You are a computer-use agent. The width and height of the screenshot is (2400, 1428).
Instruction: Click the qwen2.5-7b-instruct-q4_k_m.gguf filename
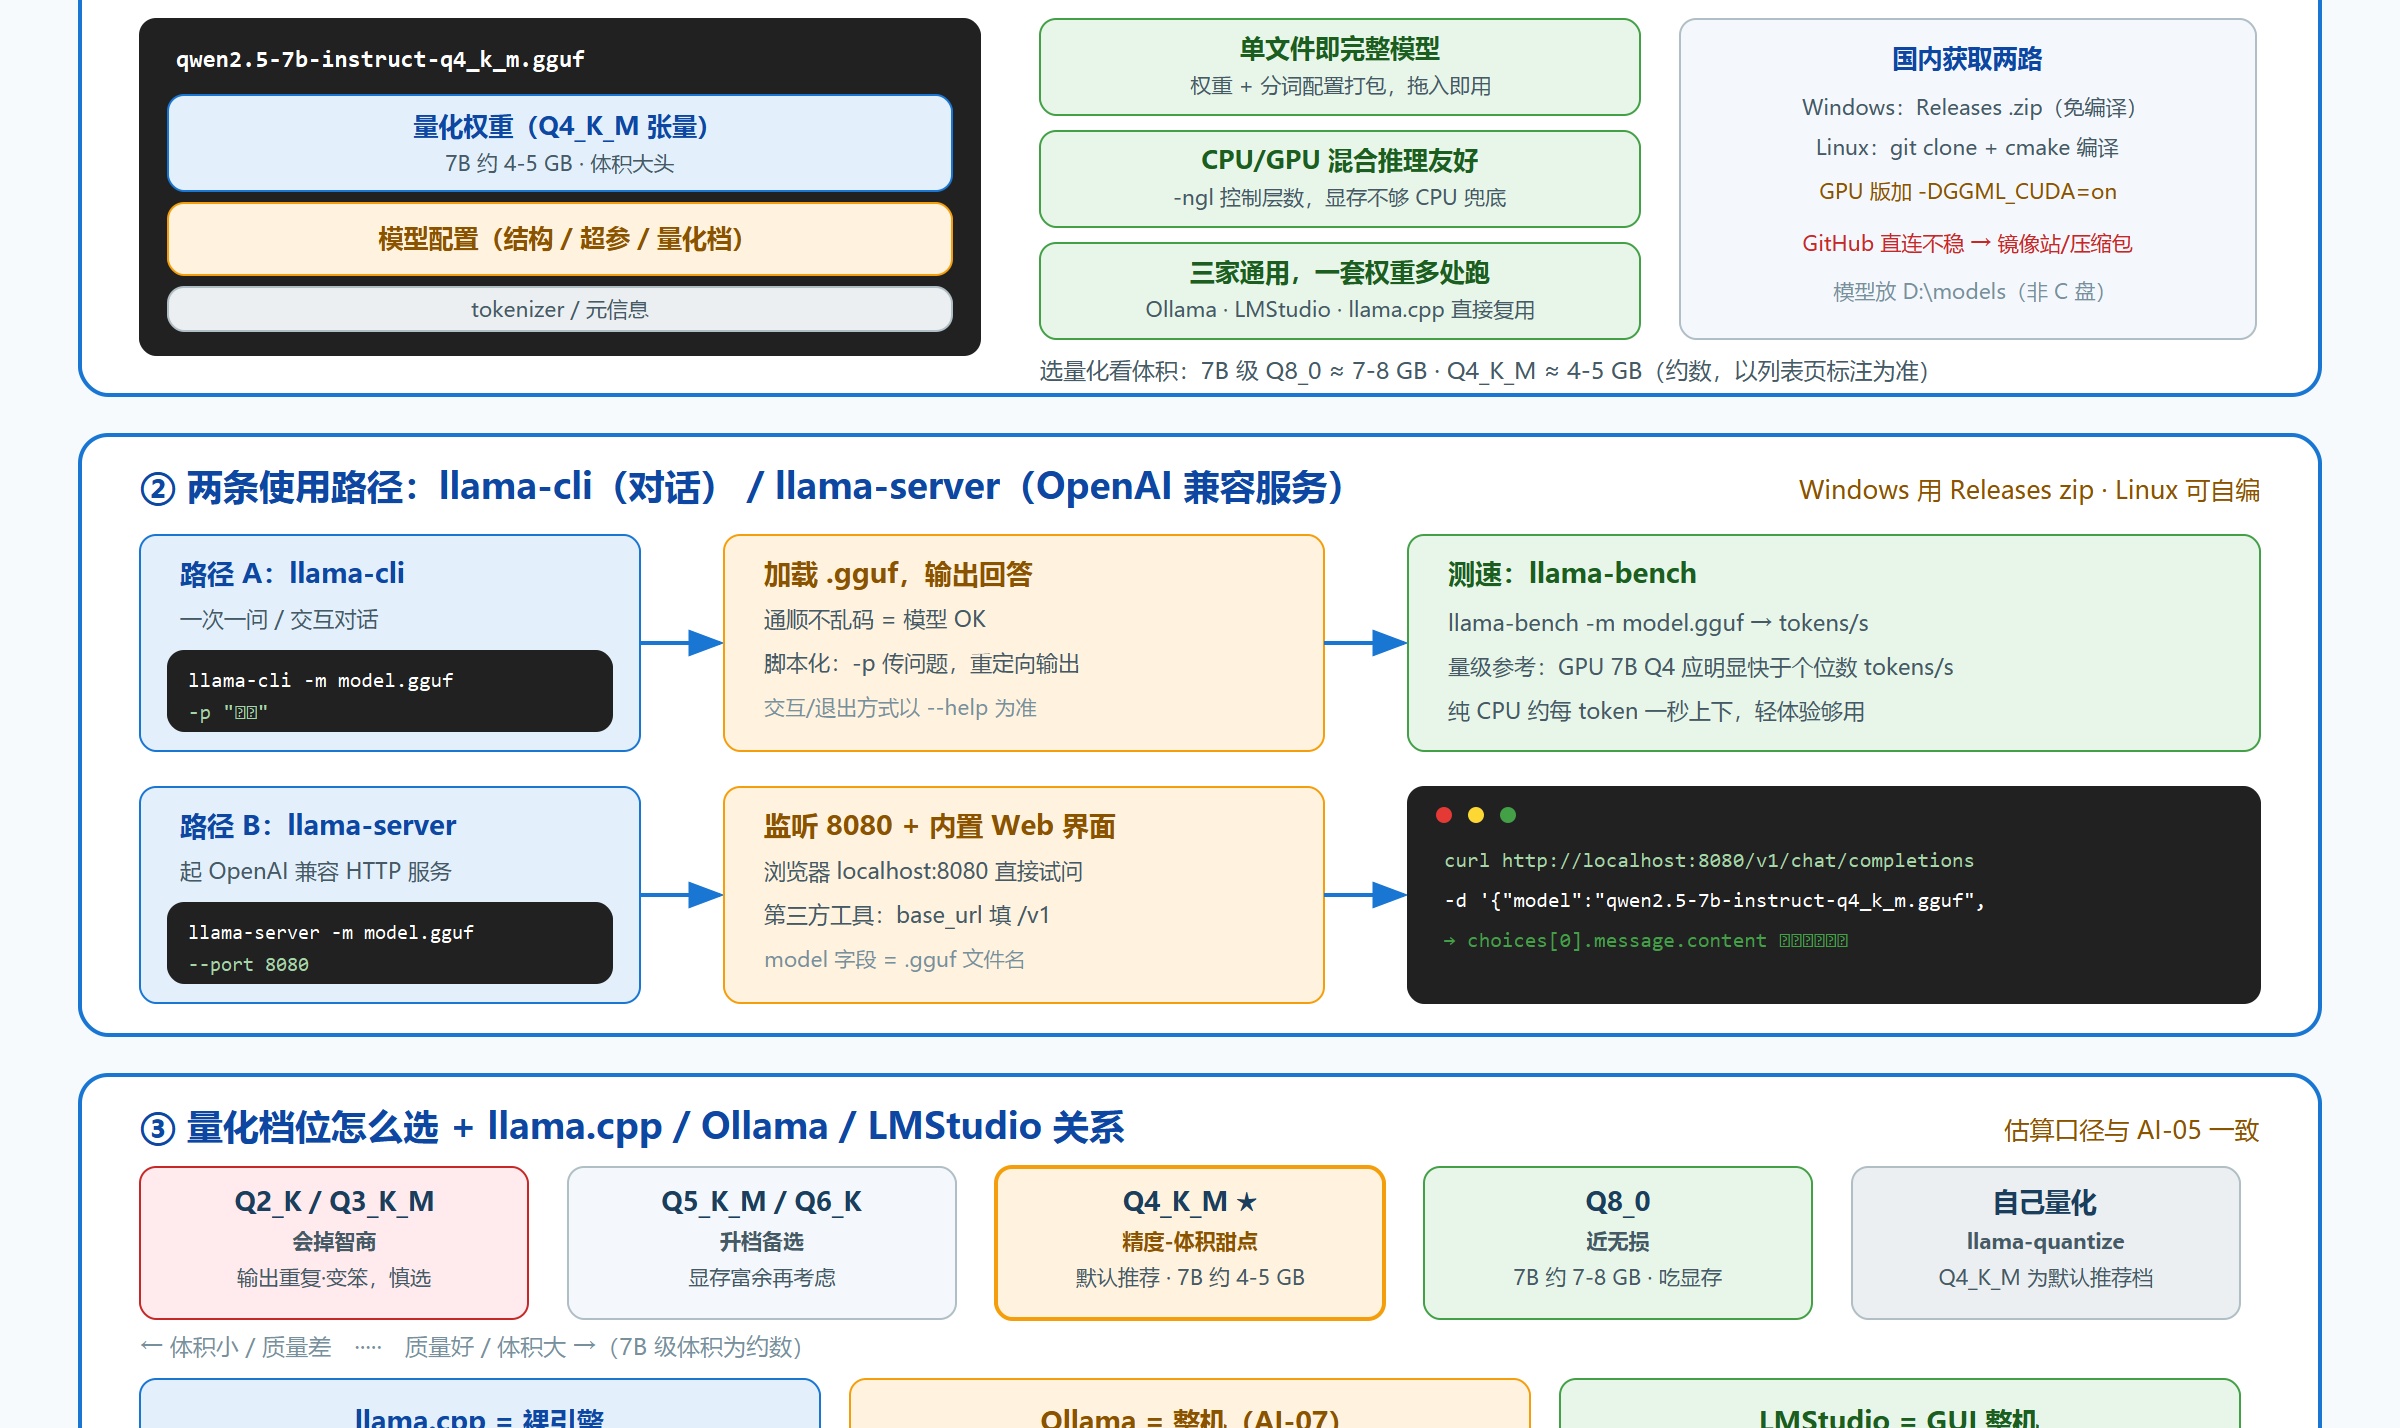(x=380, y=59)
